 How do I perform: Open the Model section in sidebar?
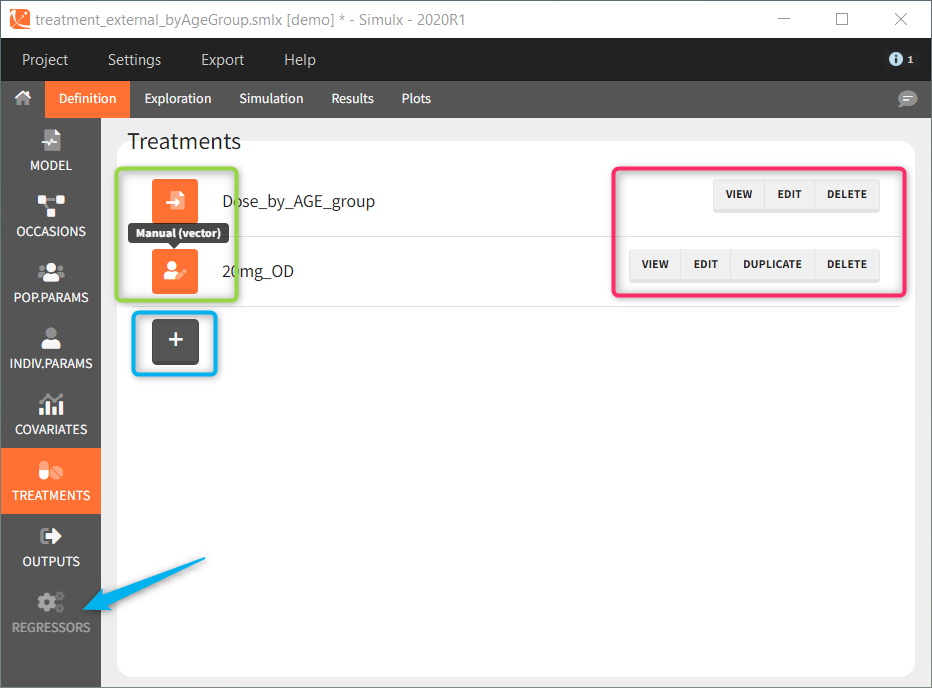(50, 151)
